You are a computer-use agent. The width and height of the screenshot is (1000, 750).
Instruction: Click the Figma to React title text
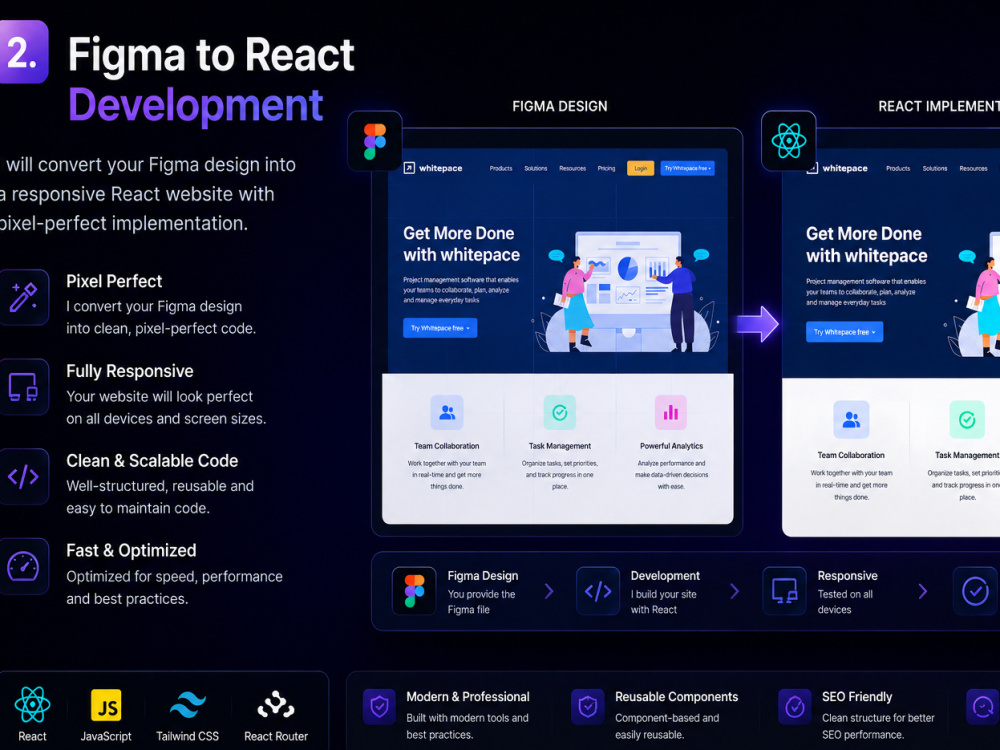click(x=211, y=54)
